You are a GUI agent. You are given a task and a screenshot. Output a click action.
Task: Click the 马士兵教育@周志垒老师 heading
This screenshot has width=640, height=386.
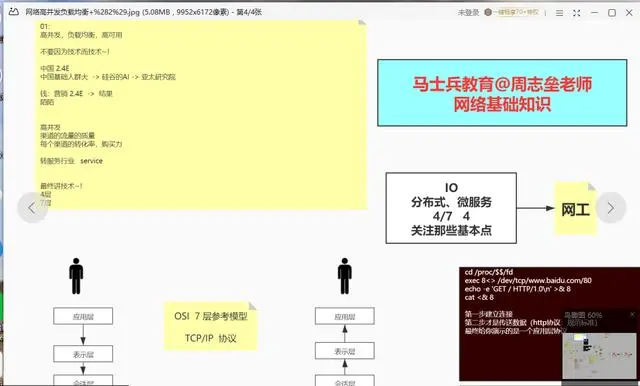coord(502,84)
